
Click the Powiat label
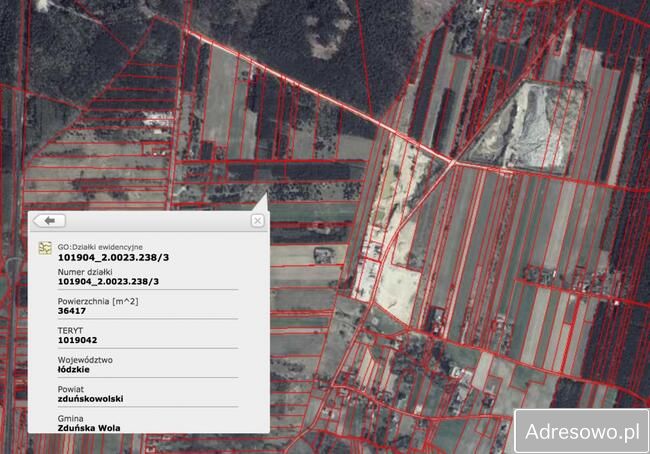pos(70,389)
